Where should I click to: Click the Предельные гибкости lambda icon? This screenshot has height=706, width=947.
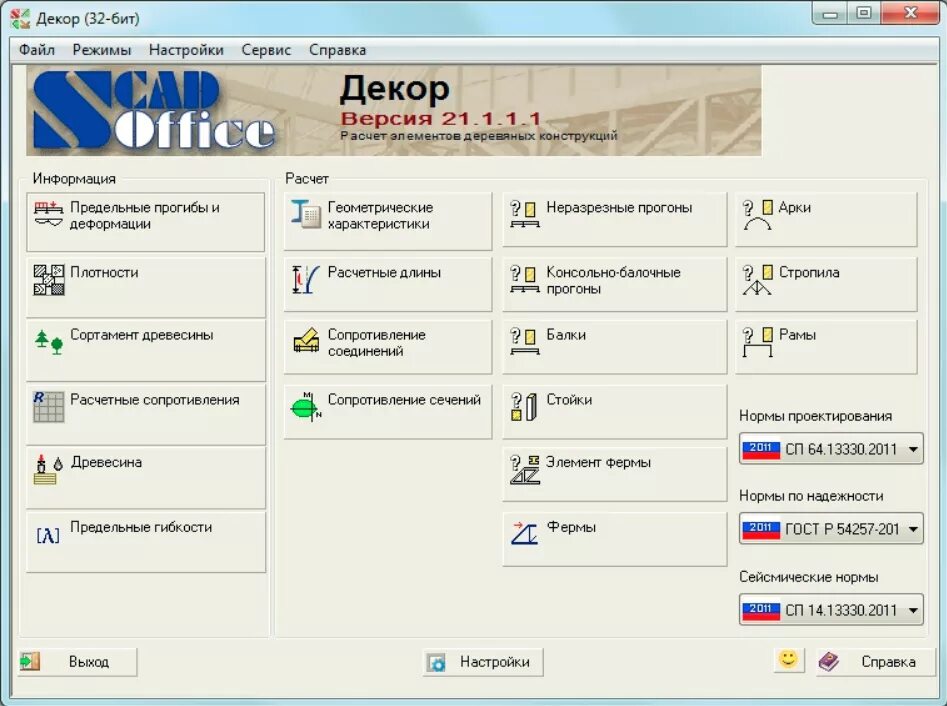tap(48, 535)
